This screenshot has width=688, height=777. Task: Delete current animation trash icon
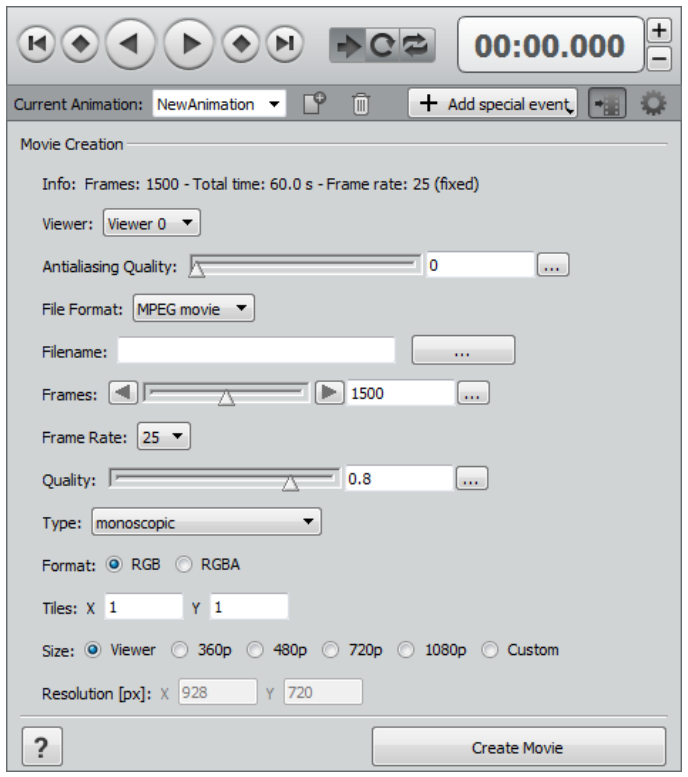(x=360, y=104)
